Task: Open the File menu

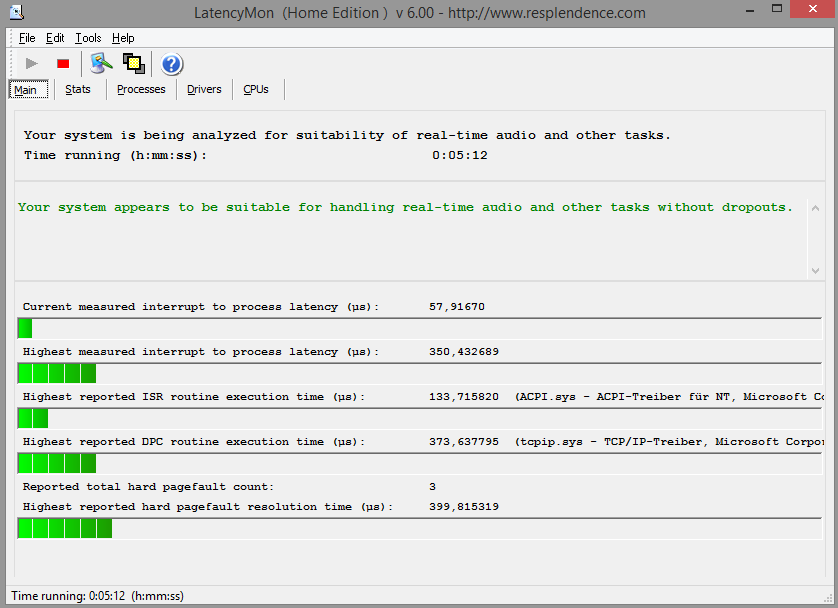Action: coord(27,38)
